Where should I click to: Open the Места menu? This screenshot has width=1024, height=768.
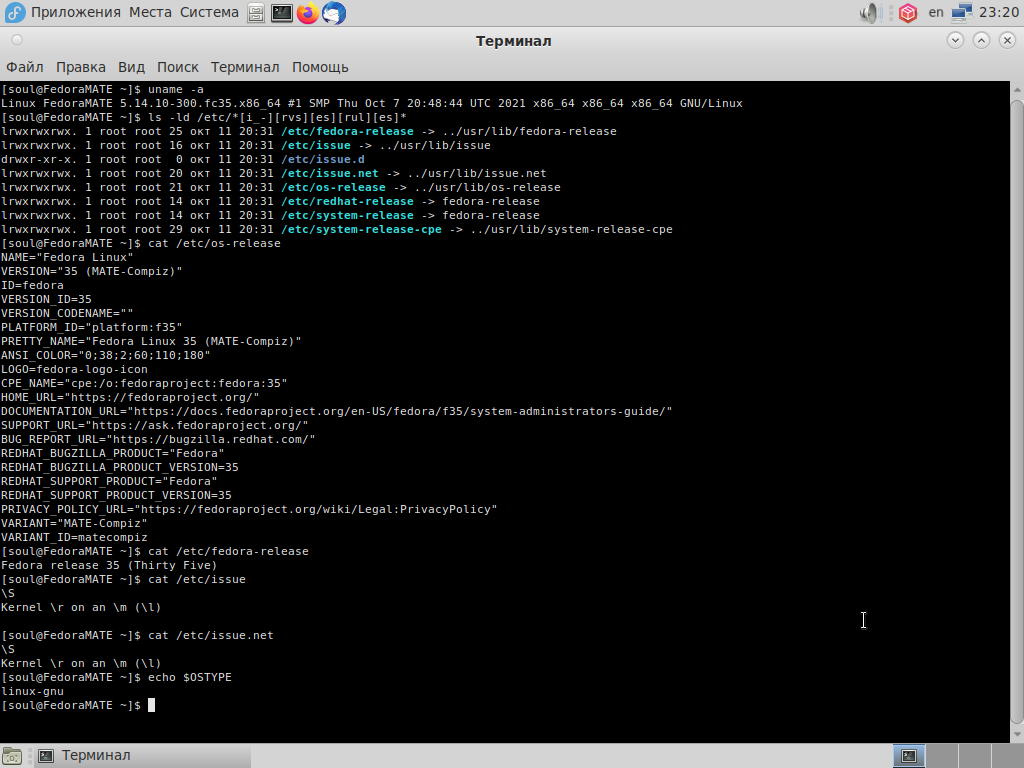click(x=150, y=12)
